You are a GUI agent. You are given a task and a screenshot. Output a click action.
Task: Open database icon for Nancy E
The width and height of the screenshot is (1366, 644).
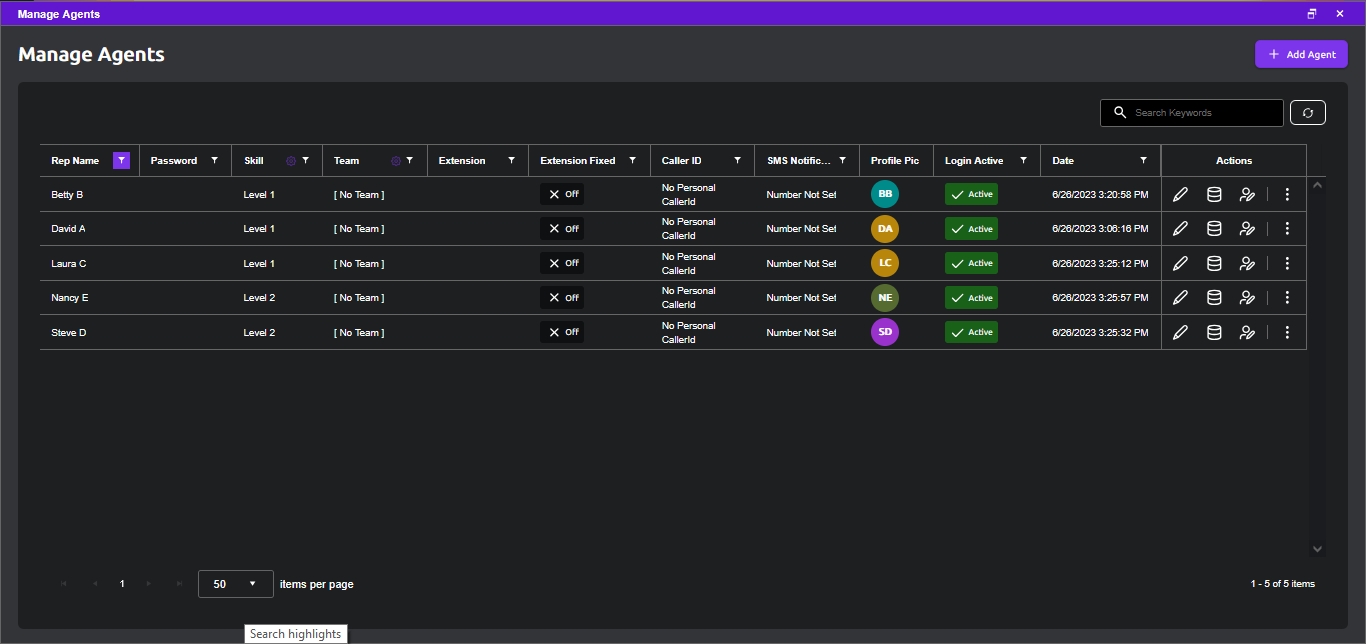pyautogui.click(x=1214, y=298)
